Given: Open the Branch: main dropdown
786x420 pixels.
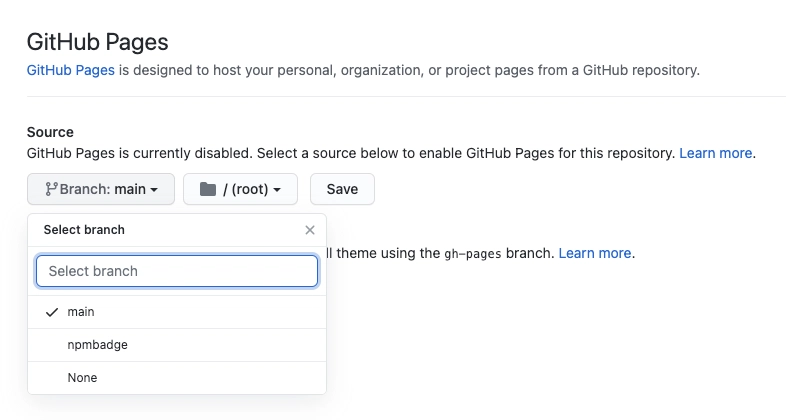Looking at the screenshot, I should tap(101, 189).
